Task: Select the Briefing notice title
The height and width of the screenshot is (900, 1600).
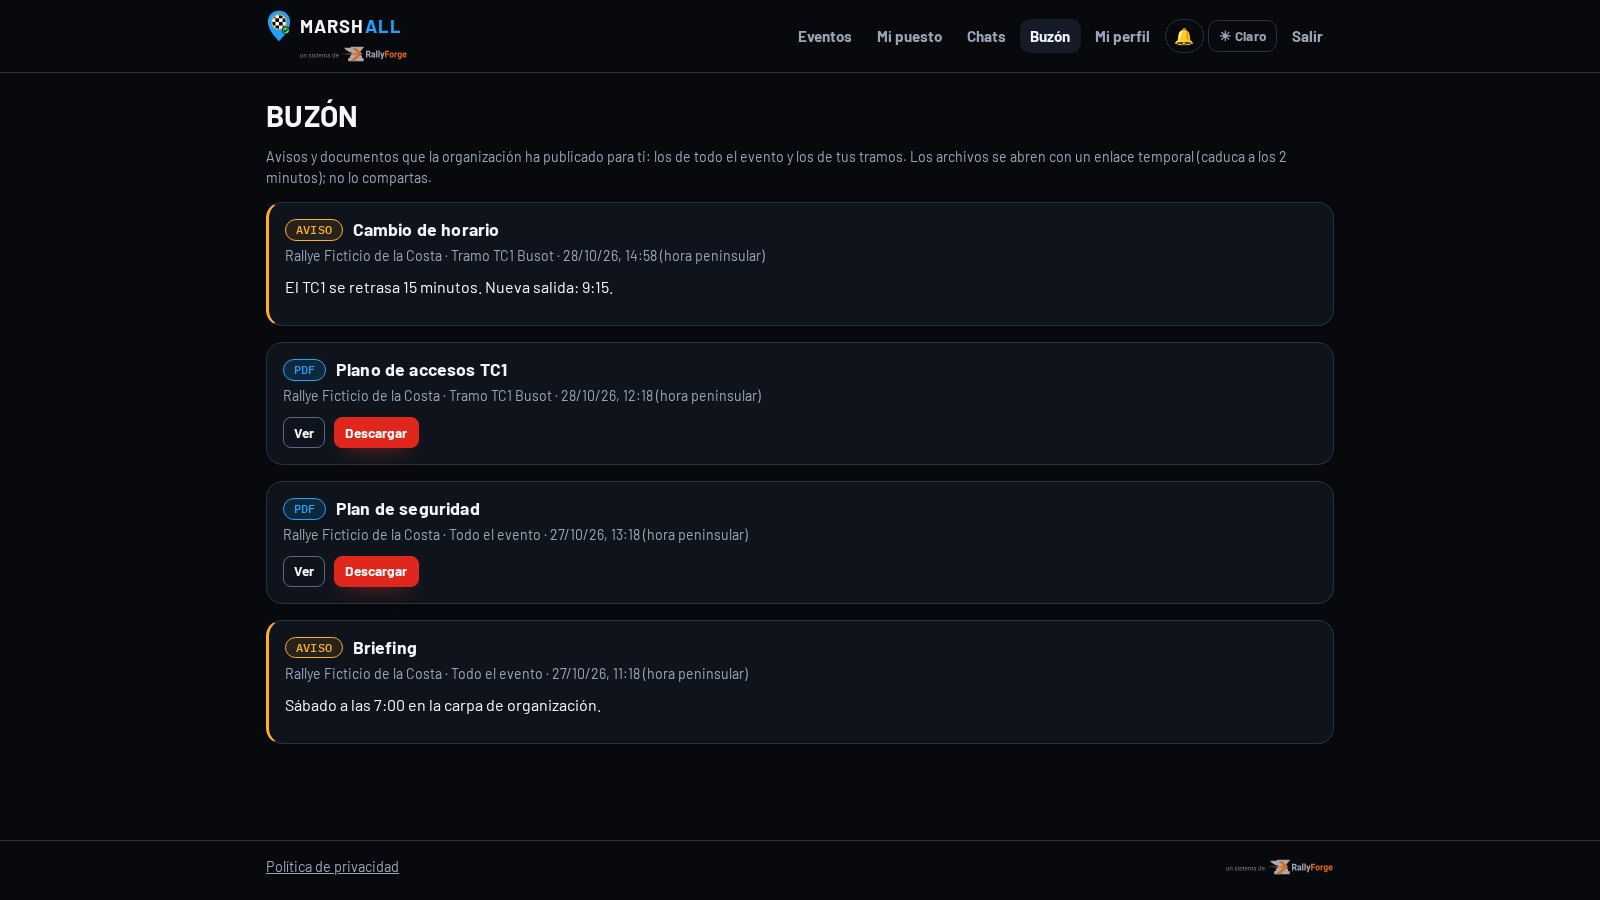Action: click(385, 648)
